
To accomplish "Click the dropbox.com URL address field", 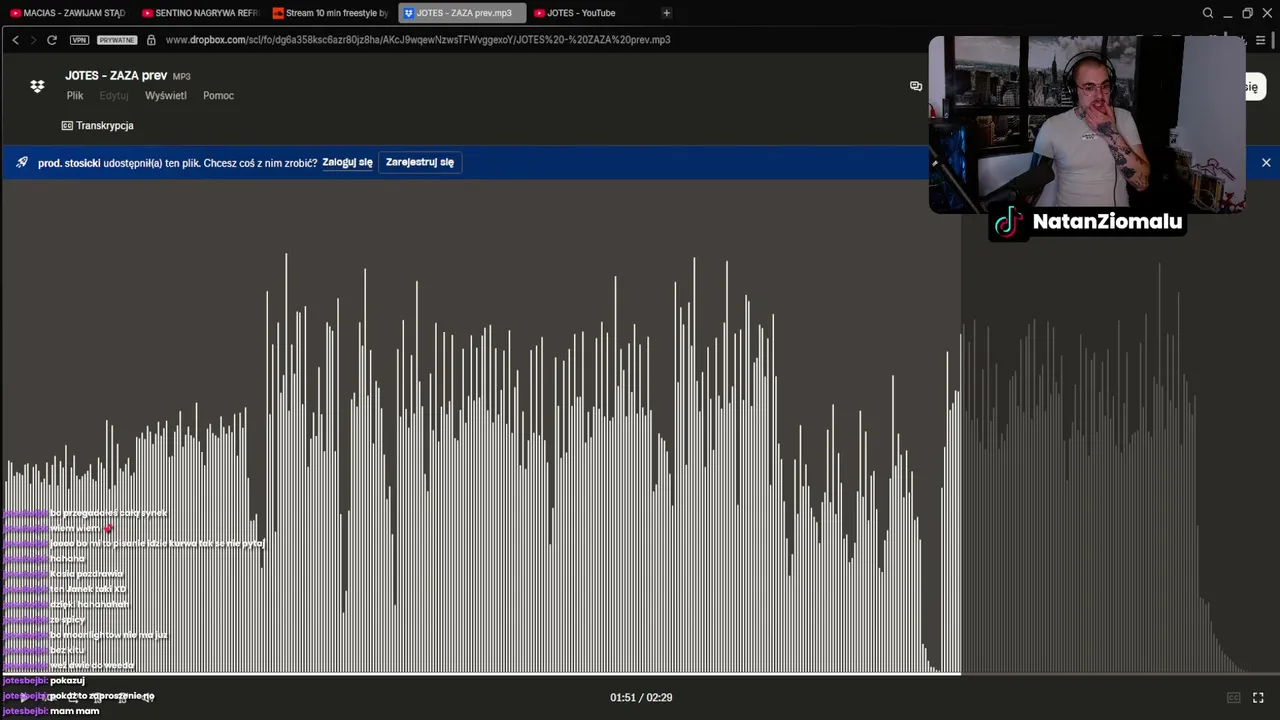I will click(418, 40).
